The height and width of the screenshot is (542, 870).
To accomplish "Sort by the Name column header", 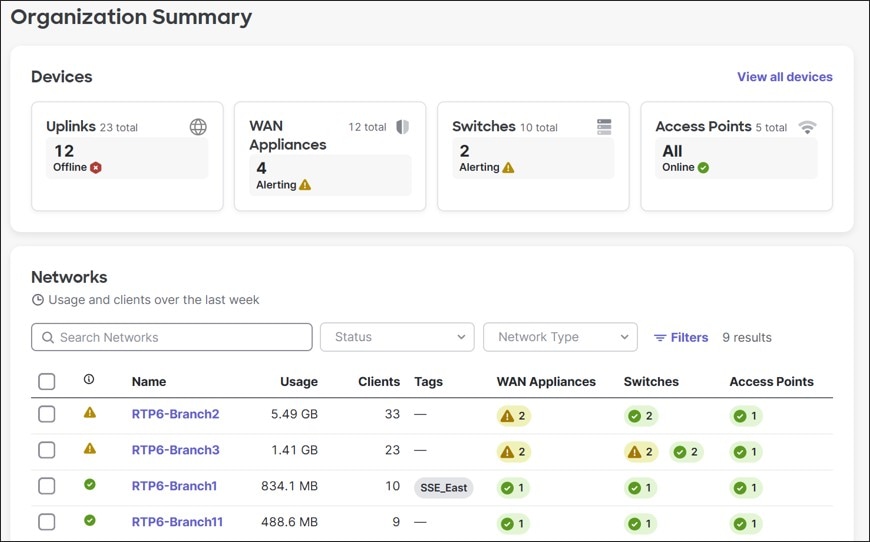I will pyautogui.click(x=149, y=382).
